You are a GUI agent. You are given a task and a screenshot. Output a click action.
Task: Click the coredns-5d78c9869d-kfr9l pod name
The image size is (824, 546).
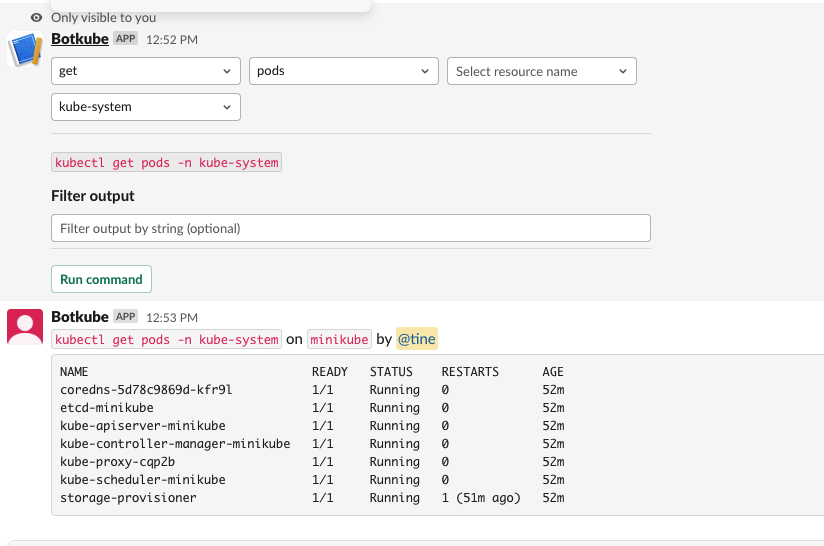coord(146,390)
